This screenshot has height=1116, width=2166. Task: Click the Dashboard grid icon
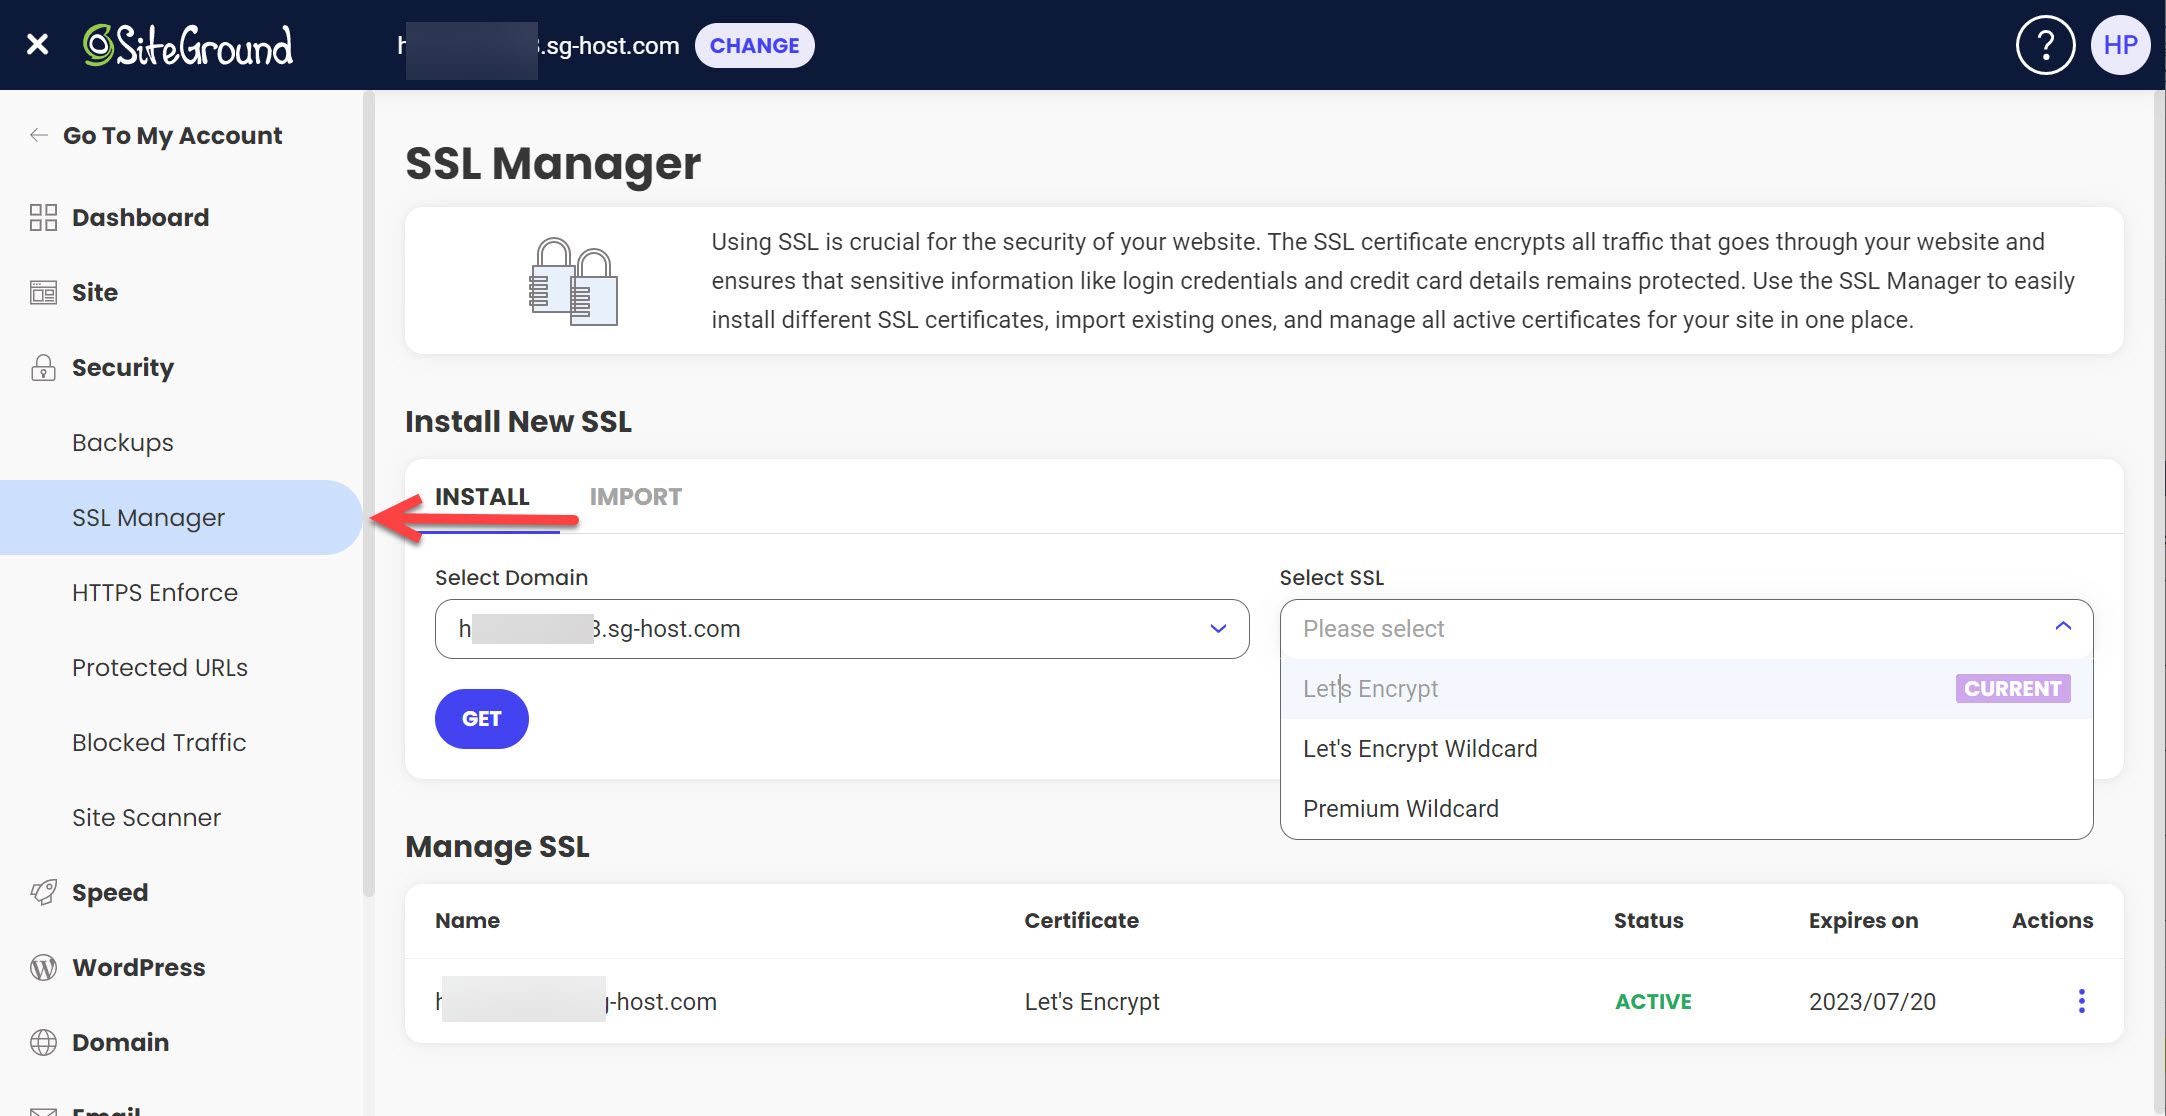pos(43,217)
